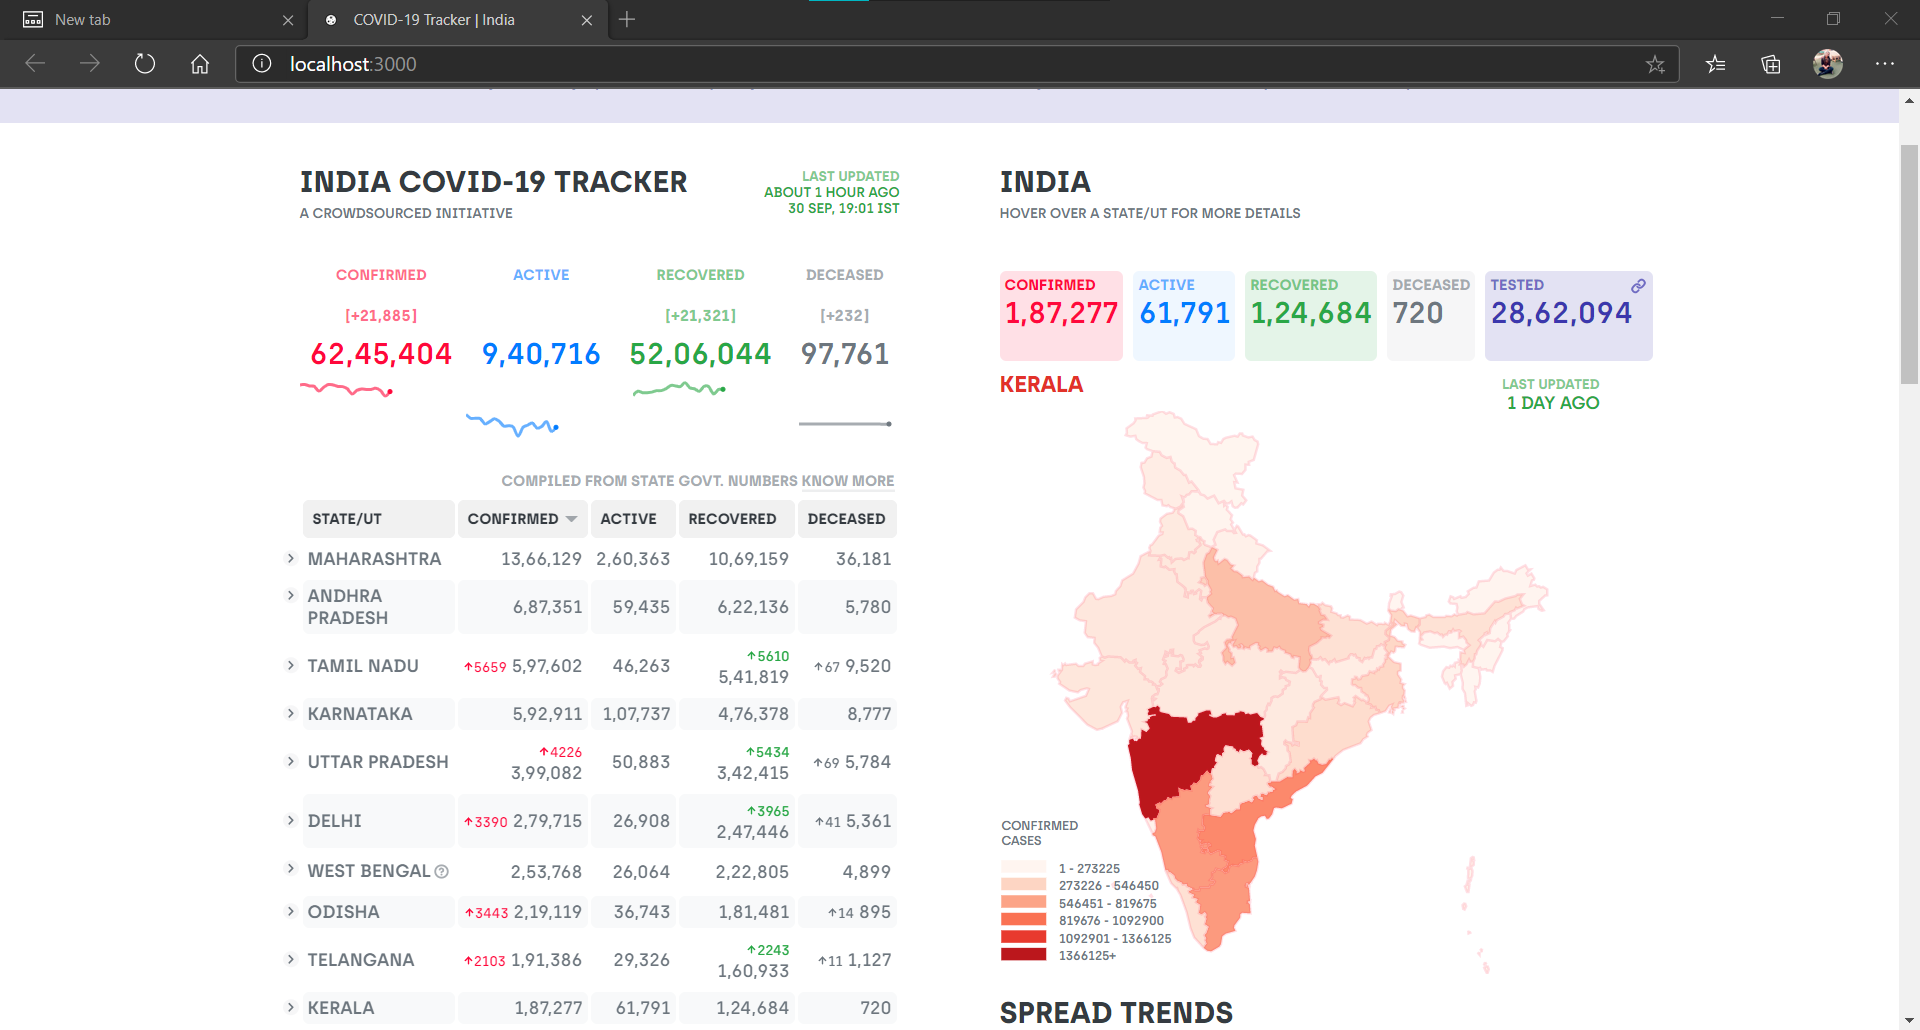This screenshot has height=1030, width=1920.
Task: Select the Confirmed national total 62,45,404
Action: 381,354
